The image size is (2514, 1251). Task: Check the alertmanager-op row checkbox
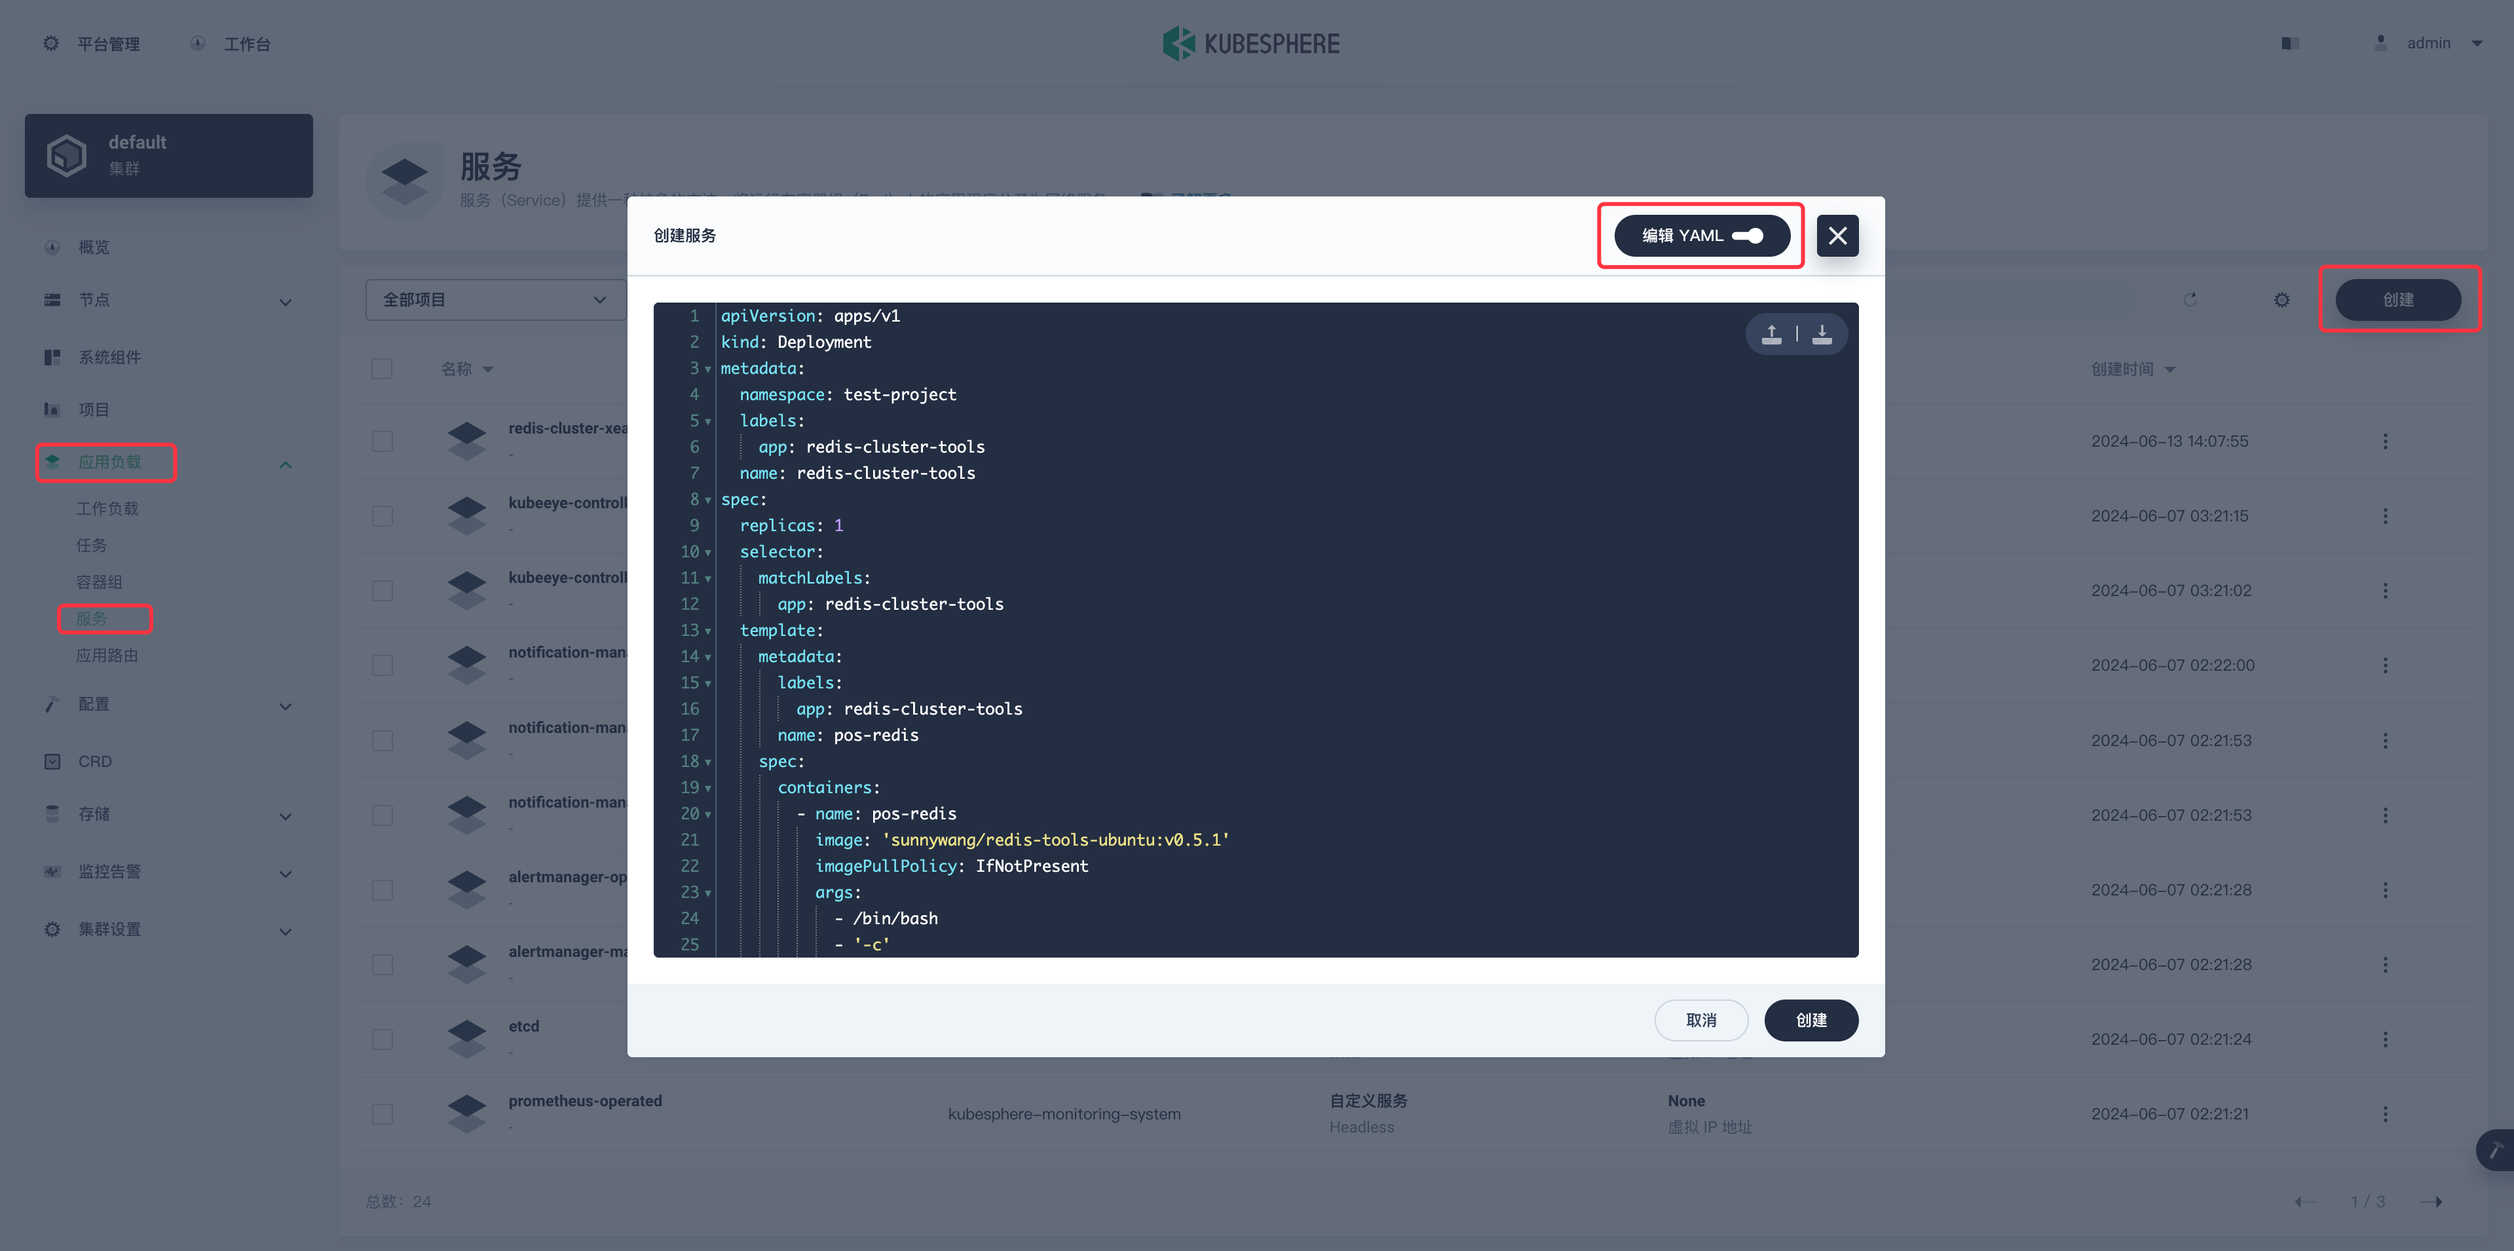(x=382, y=890)
